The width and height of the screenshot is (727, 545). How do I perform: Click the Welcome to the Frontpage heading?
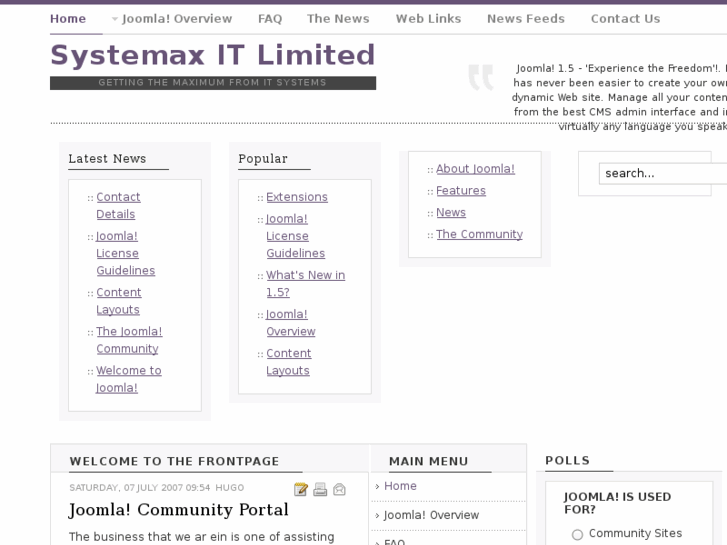[x=174, y=462]
